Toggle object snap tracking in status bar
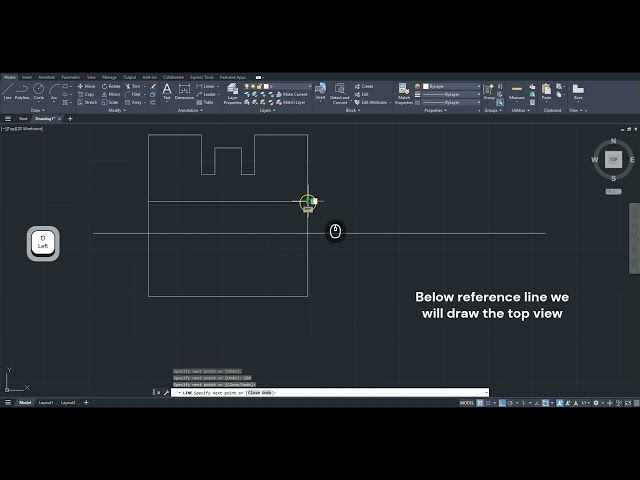This screenshot has height=480, width=640. coord(538,403)
